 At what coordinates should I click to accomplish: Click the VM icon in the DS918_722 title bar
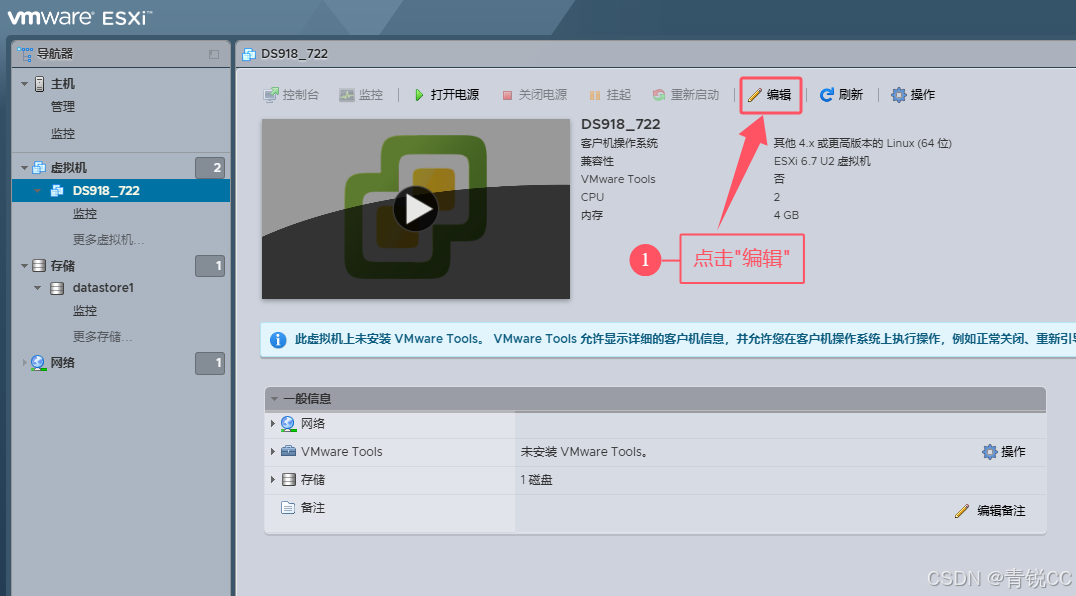click(248, 54)
